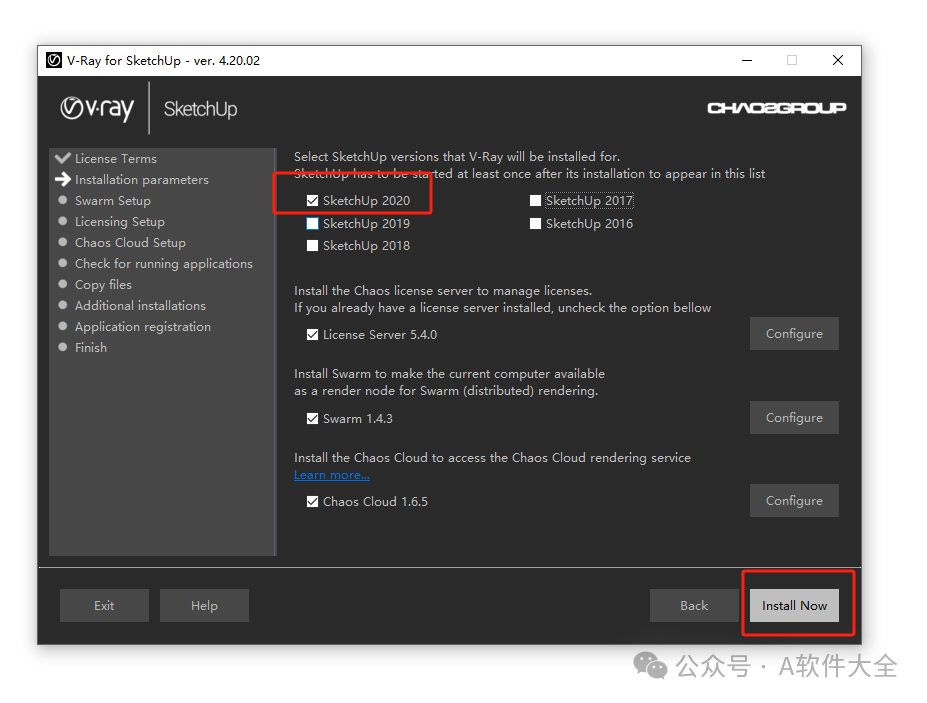Screen dimensions: 927x703
Task: Click the SketchUp header label
Action: (200, 109)
